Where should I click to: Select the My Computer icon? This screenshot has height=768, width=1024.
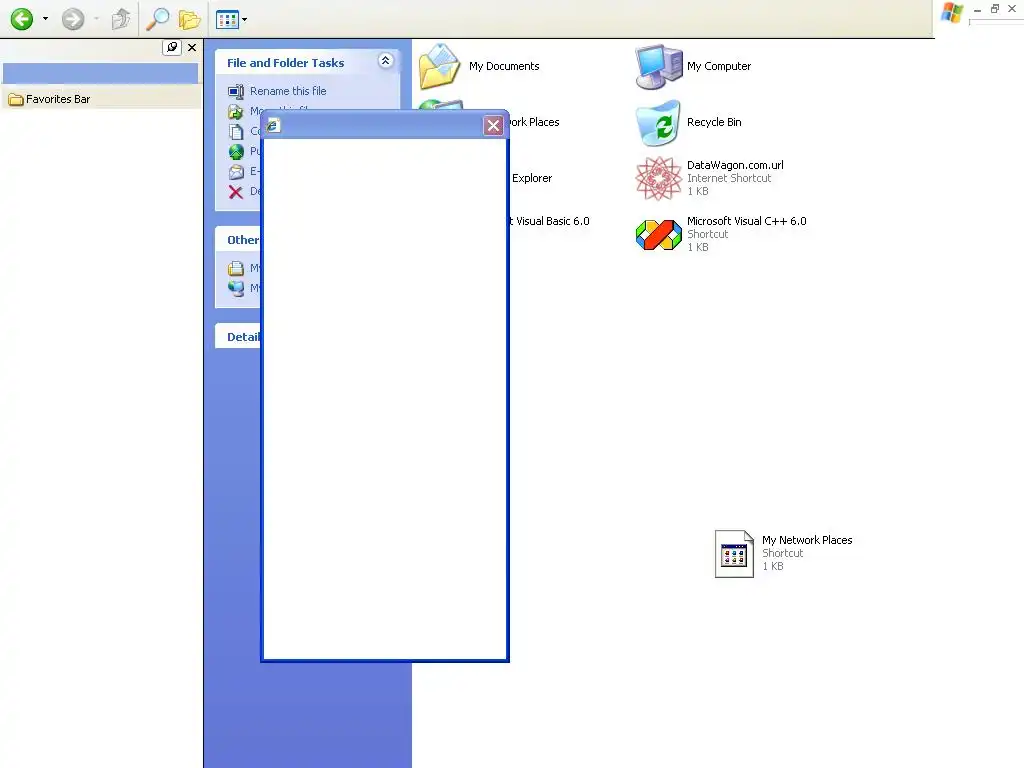pos(658,67)
